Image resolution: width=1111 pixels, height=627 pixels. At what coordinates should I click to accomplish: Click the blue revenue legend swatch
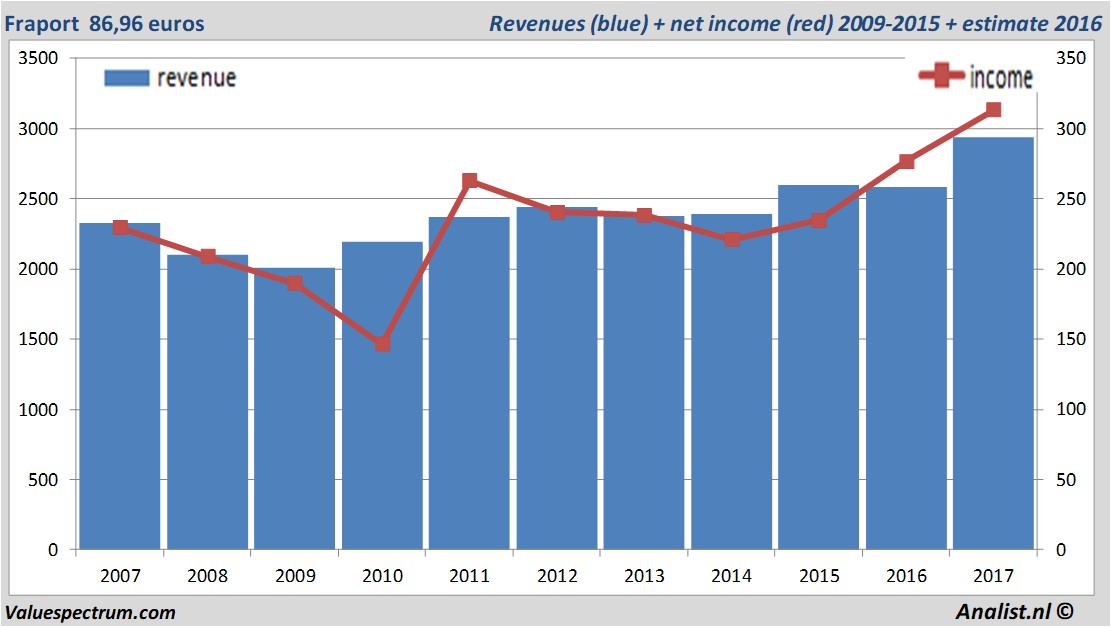[x=127, y=78]
